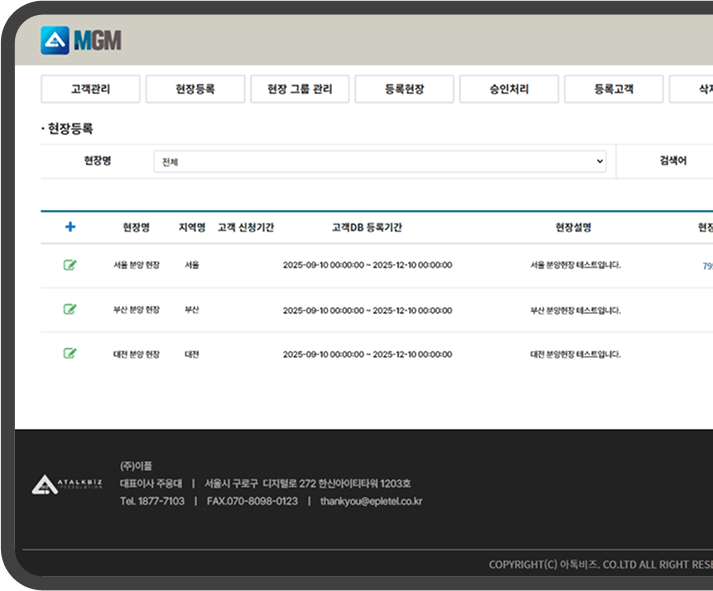Click the 고객DB 등록기간 column header
Screen dimensions: 713x591
[x=367, y=227]
